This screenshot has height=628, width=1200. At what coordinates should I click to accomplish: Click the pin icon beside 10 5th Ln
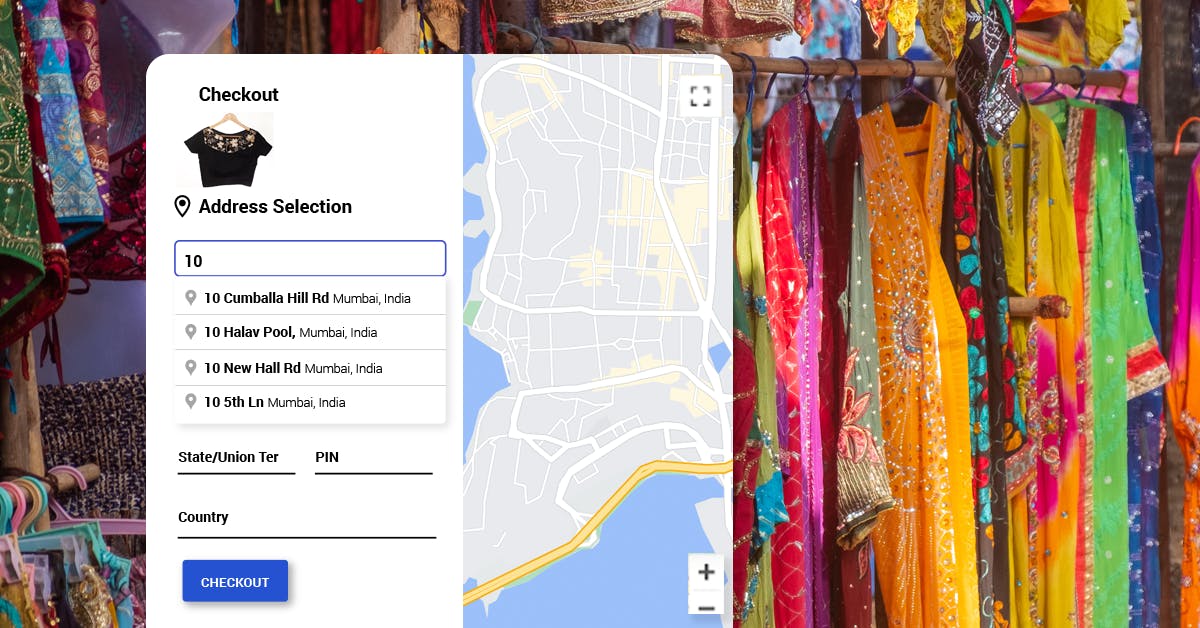191,402
